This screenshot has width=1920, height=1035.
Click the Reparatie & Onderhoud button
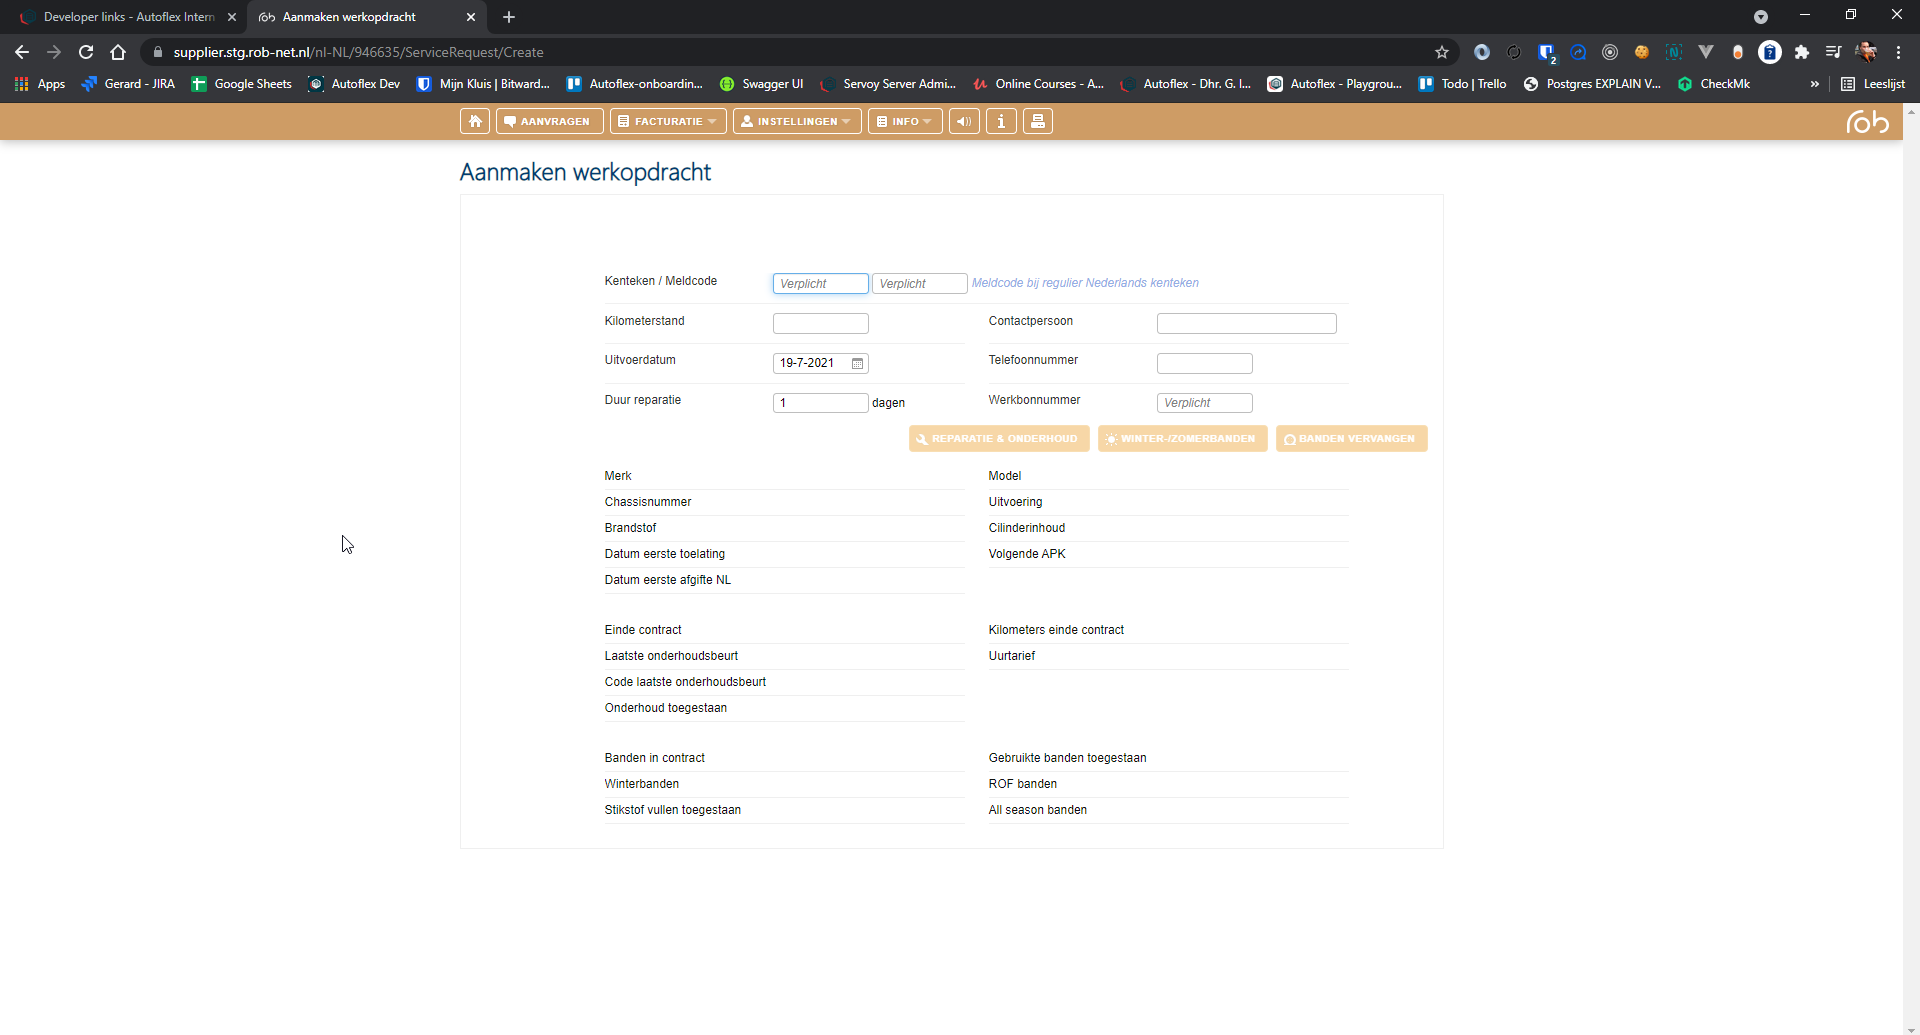click(998, 439)
